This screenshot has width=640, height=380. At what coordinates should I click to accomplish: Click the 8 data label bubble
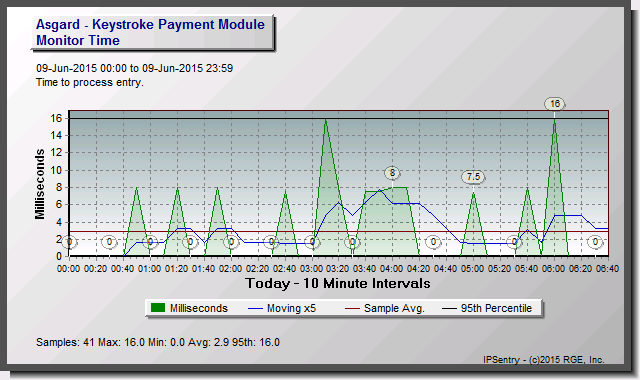[x=392, y=173]
